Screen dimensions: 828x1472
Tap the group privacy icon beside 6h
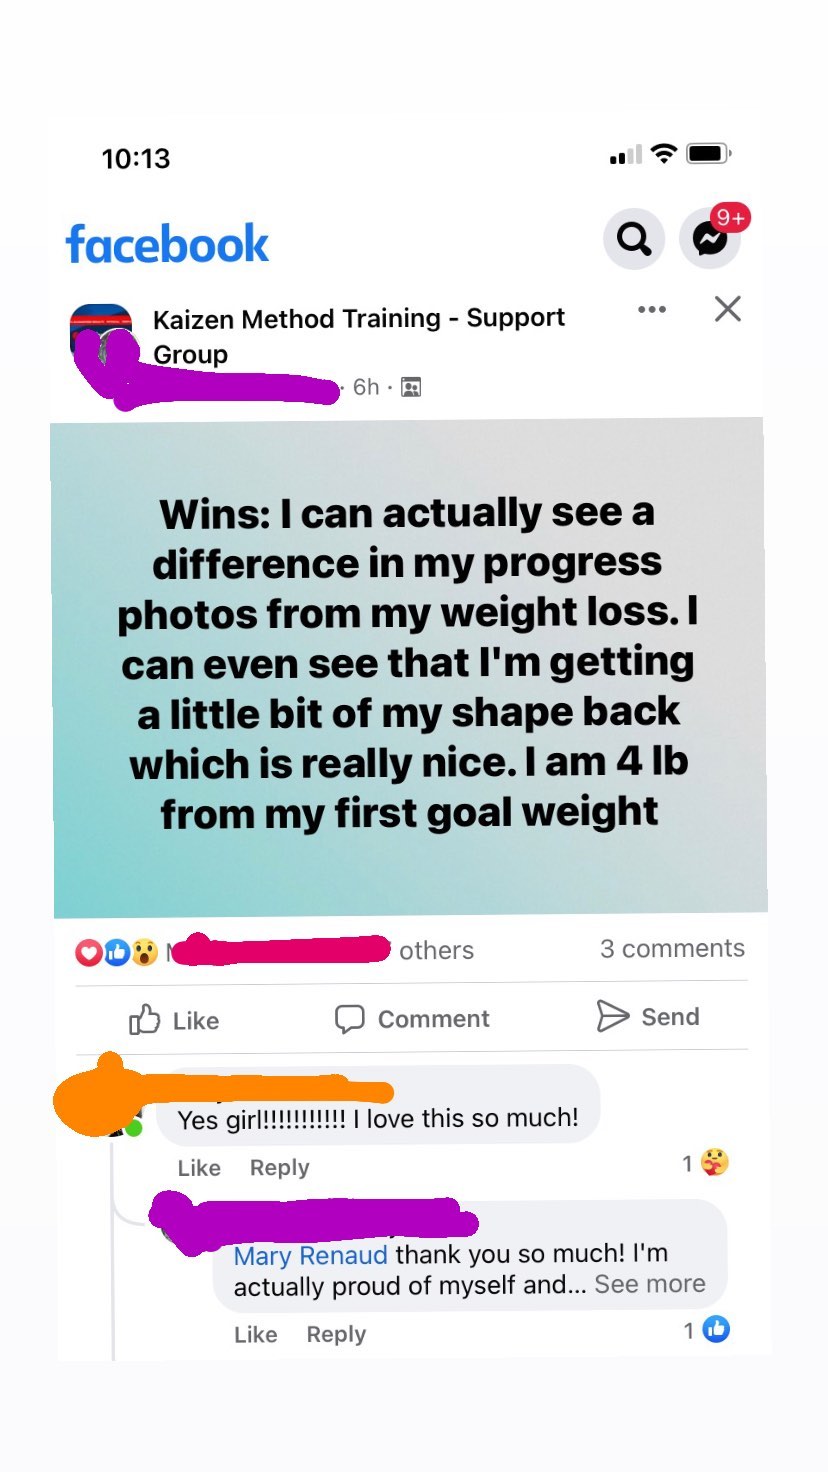point(410,387)
